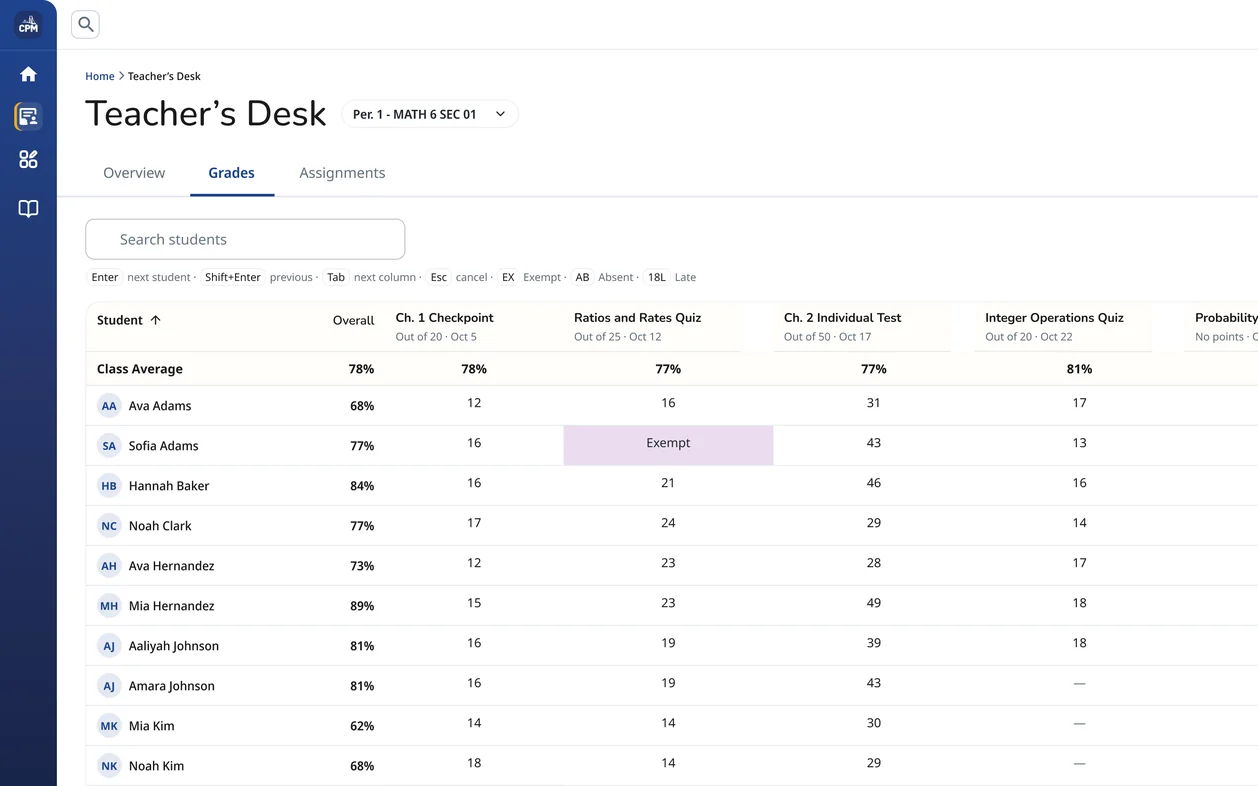Click Aaliyah Johnson's AJ avatar
1258x786 pixels.
click(109, 646)
